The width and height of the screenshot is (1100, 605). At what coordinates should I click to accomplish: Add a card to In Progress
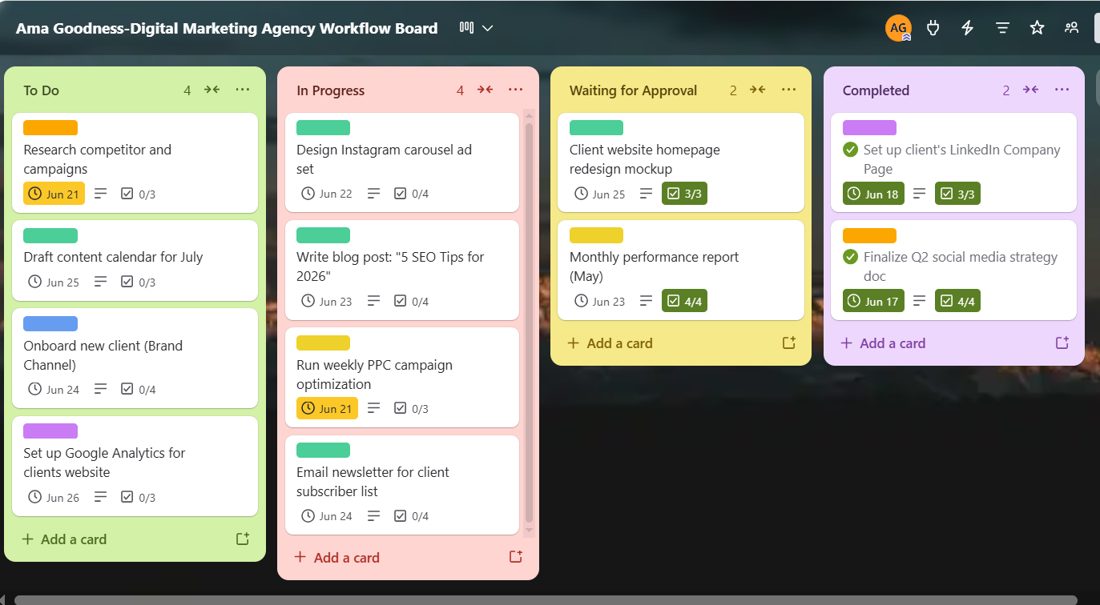coord(337,557)
